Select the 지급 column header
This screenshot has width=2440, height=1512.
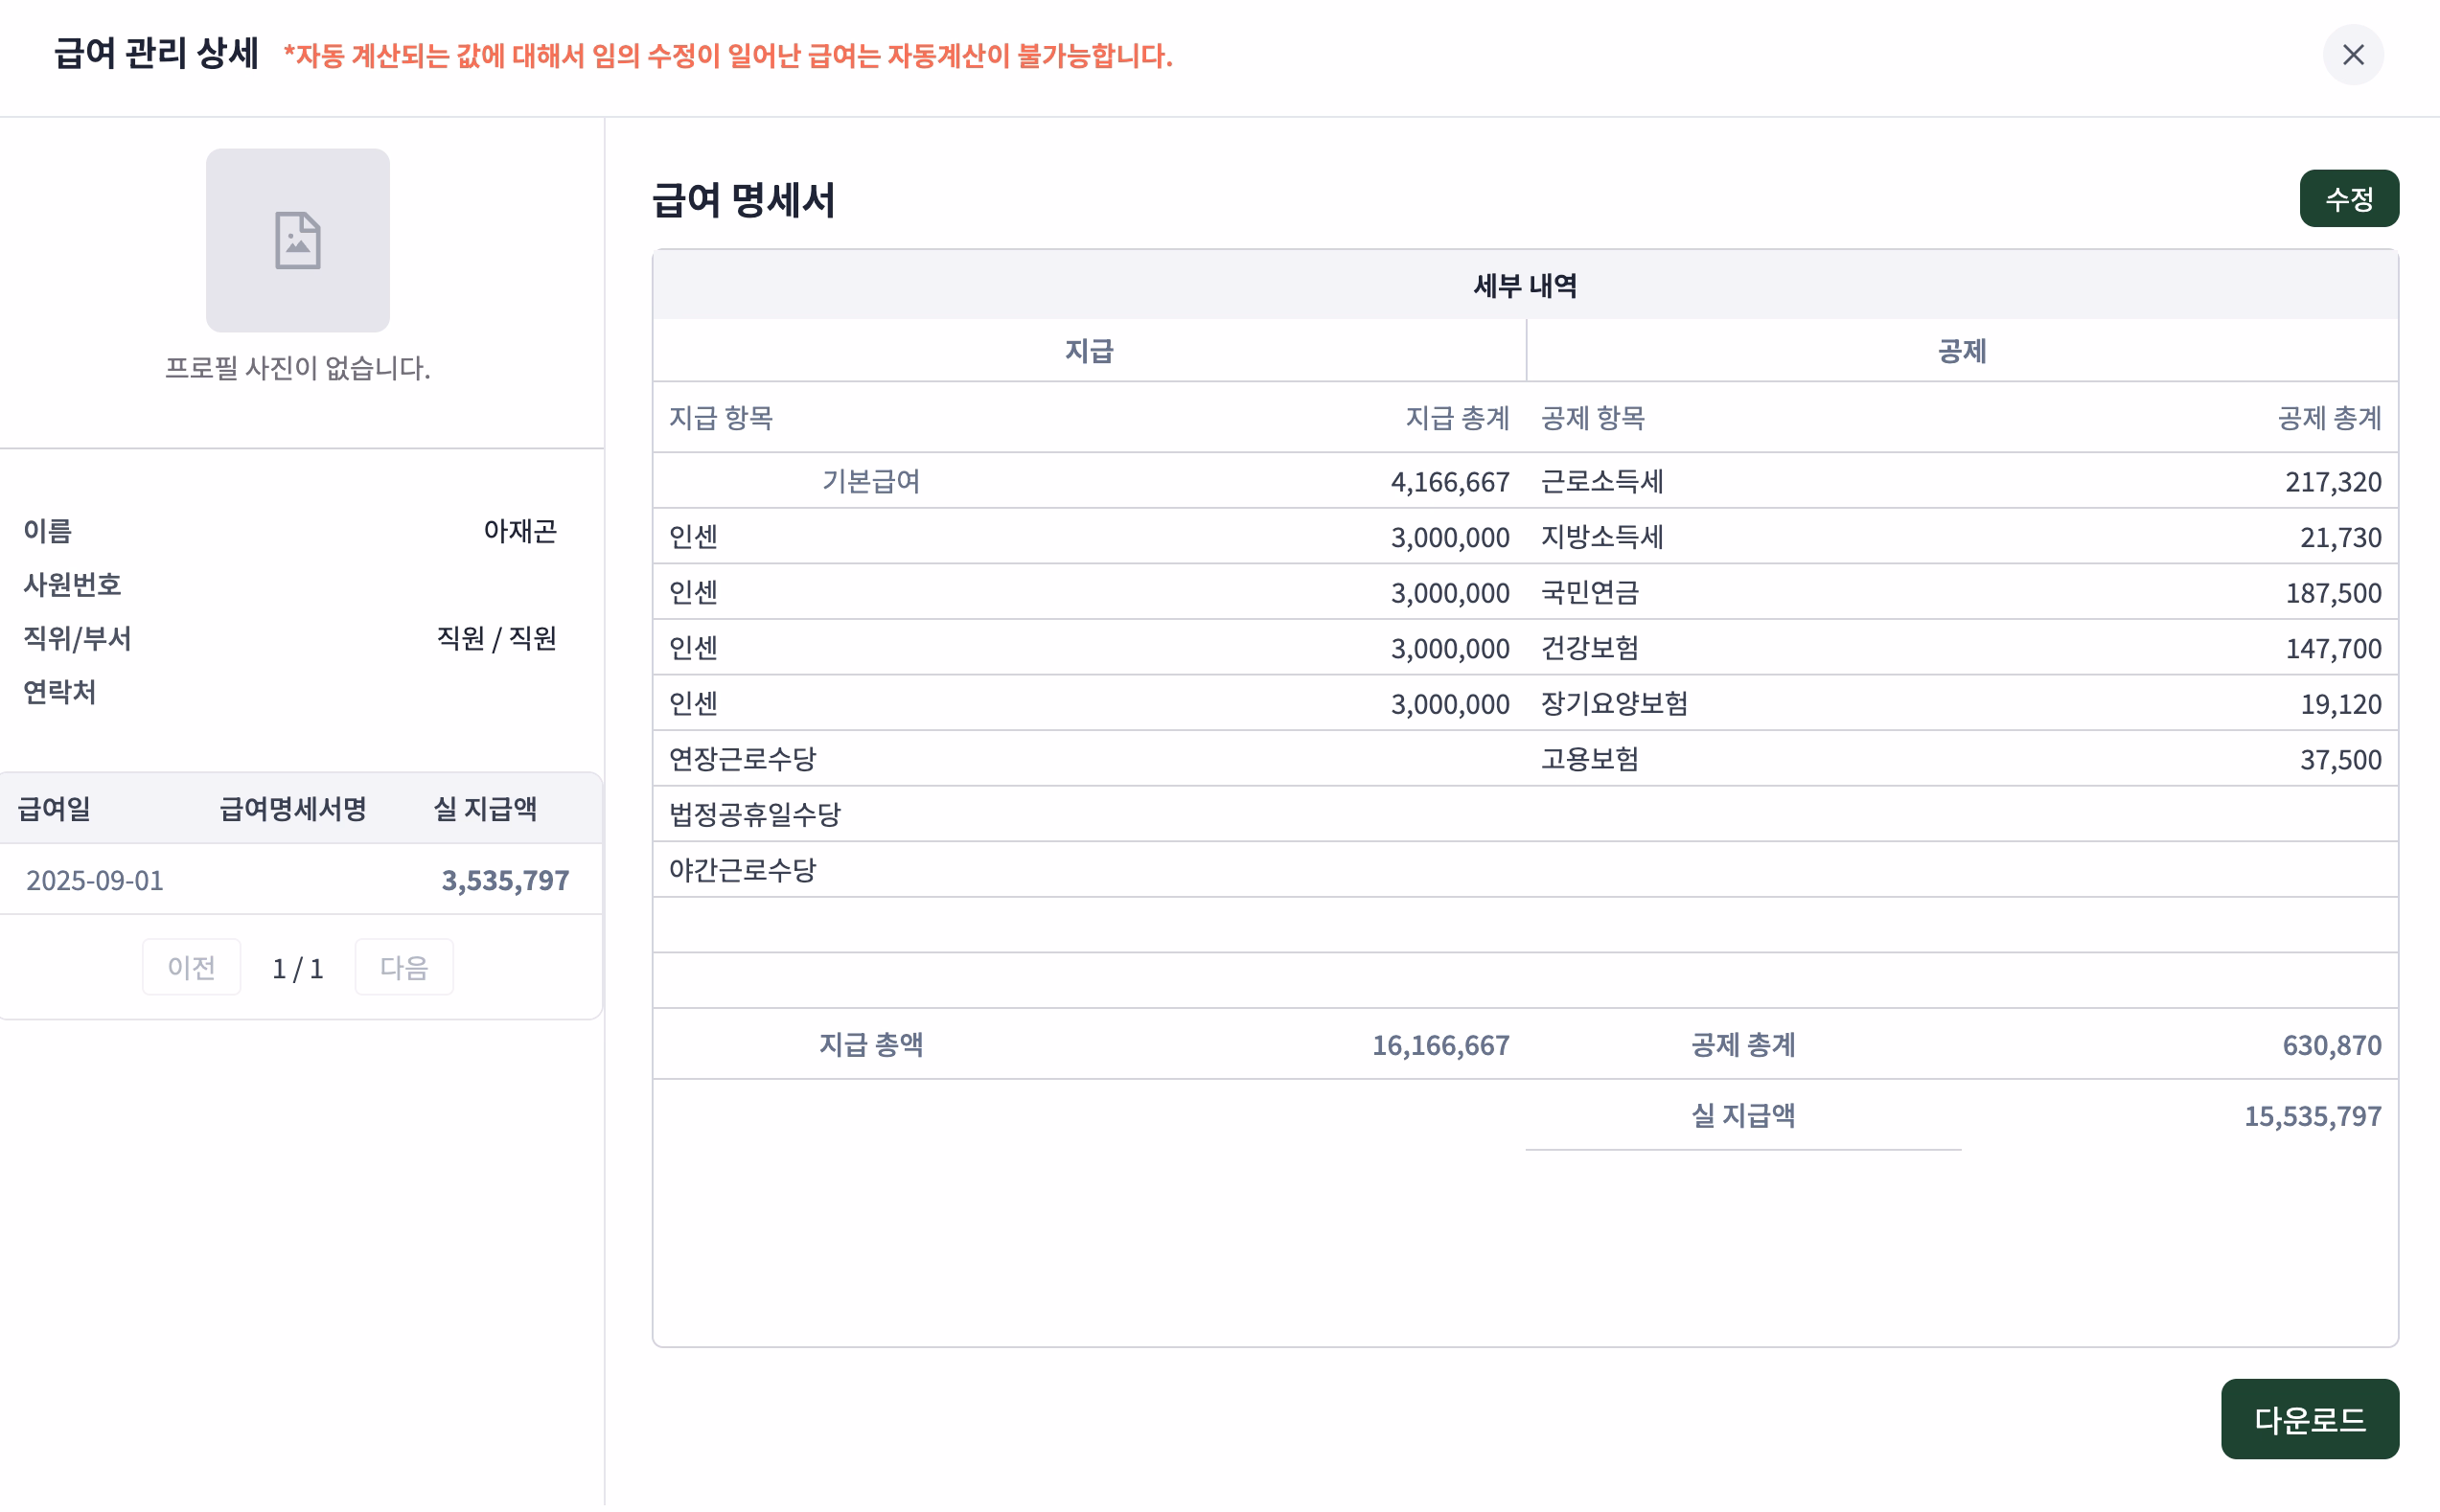coord(1089,350)
